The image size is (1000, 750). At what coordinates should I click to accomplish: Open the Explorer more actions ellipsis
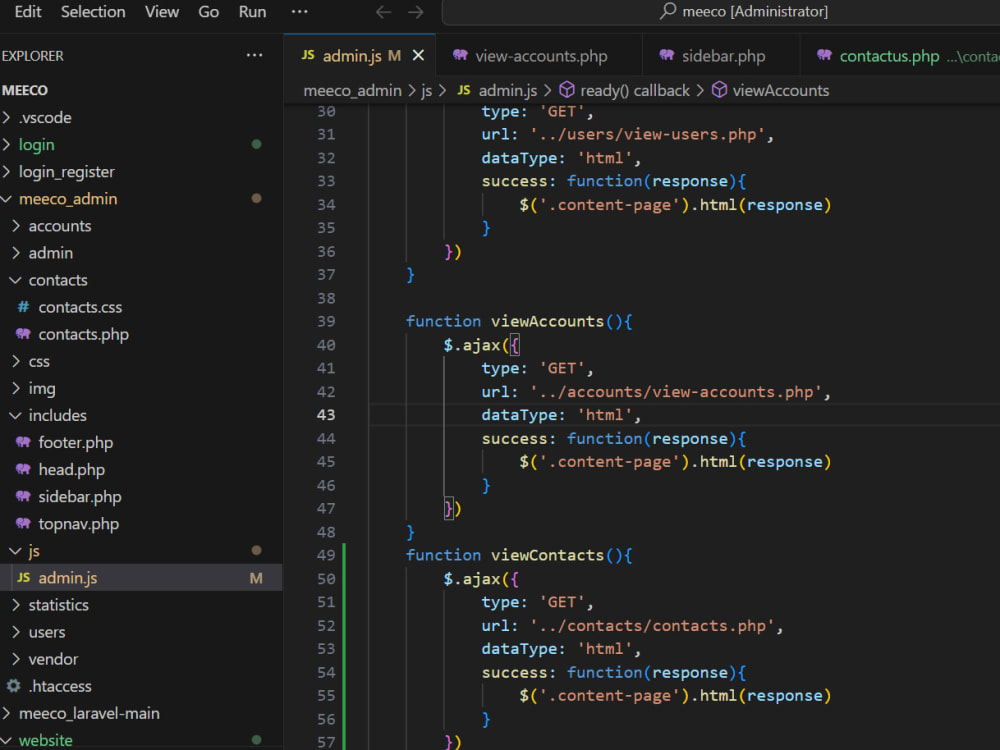[x=254, y=55]
